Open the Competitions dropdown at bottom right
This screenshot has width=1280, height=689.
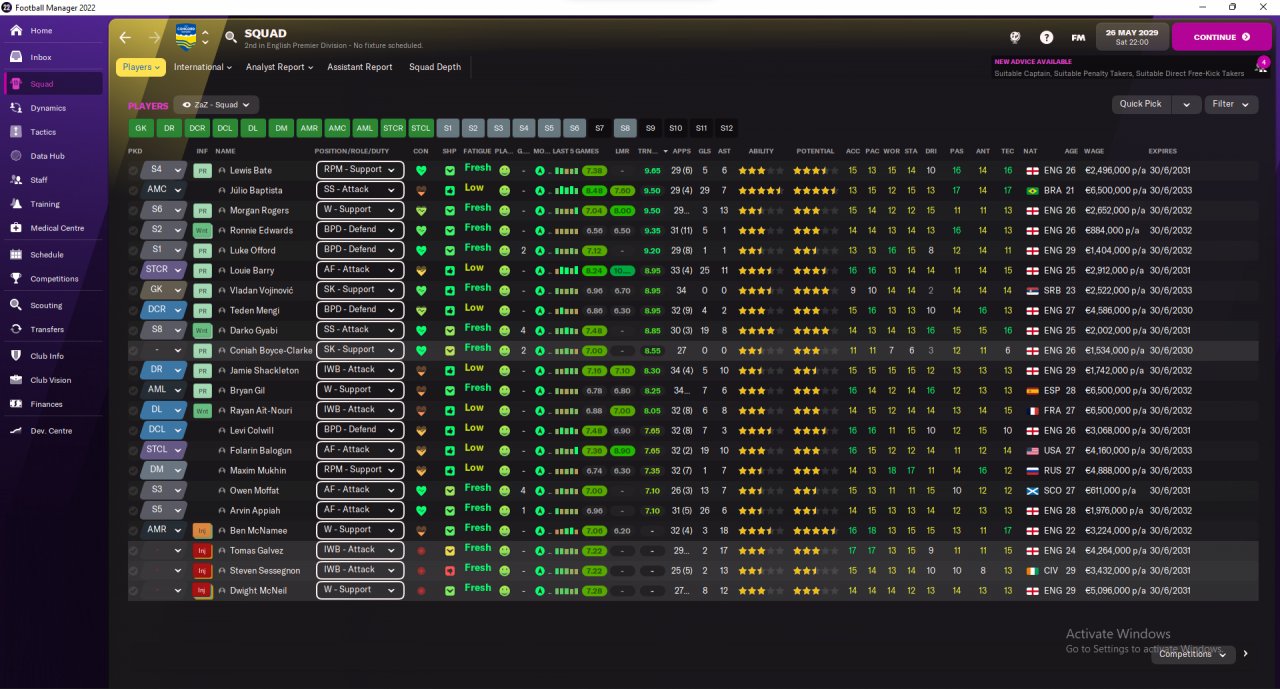click(x=1192, y=654)
